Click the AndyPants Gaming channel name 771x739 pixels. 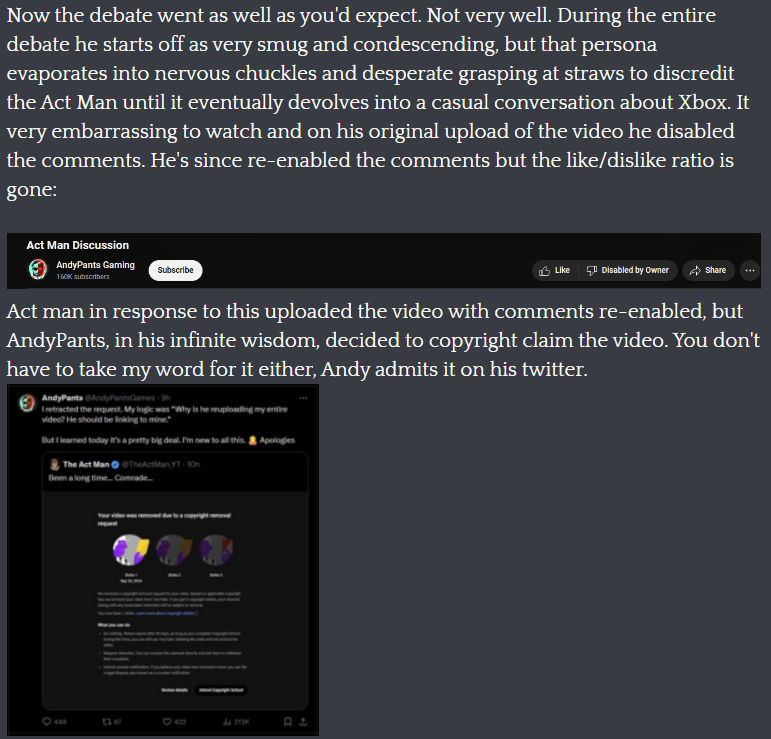click(x=95, y=265)
